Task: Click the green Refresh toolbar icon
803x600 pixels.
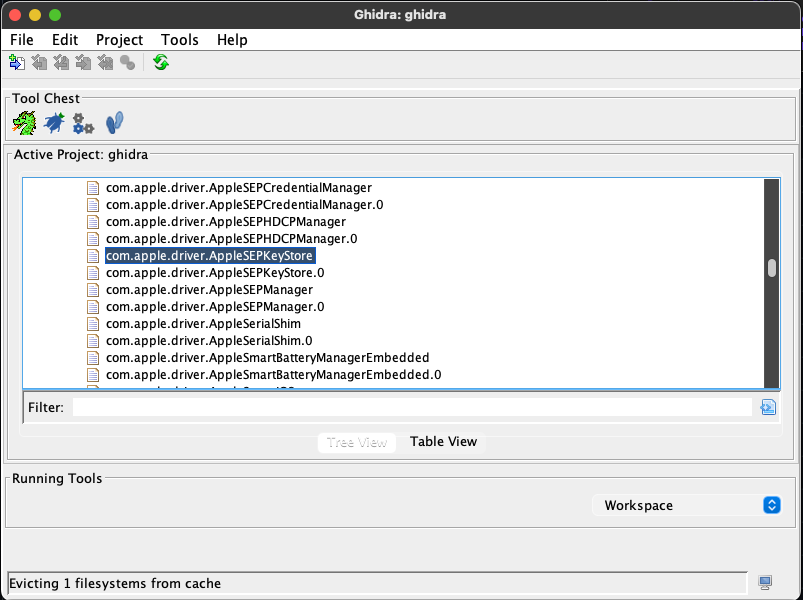Action: click(x=161, y=62)
